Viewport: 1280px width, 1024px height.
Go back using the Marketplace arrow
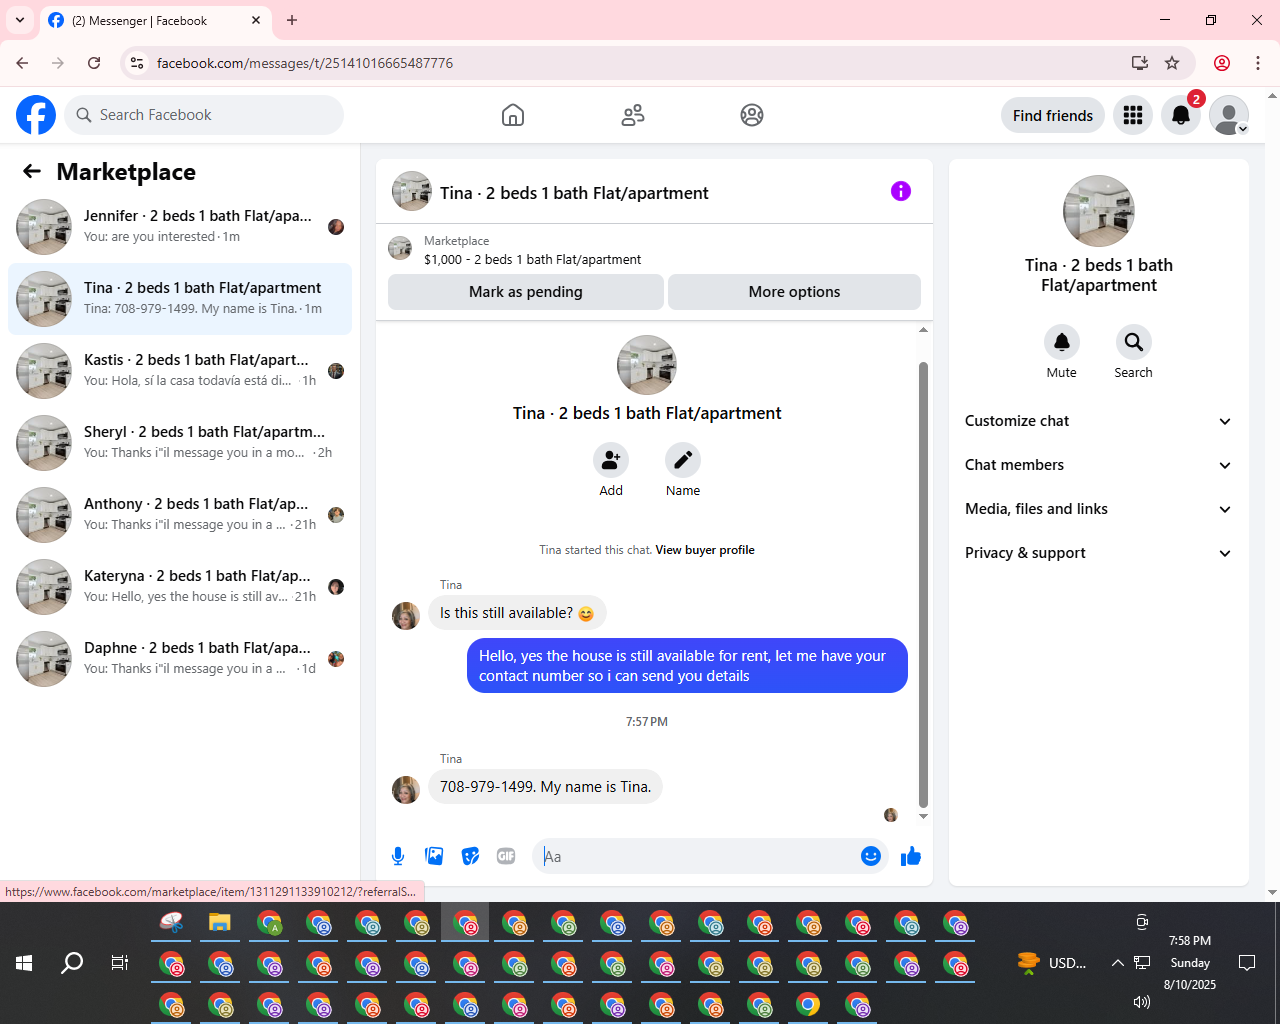pyautogui.click(x=32, y=171)
